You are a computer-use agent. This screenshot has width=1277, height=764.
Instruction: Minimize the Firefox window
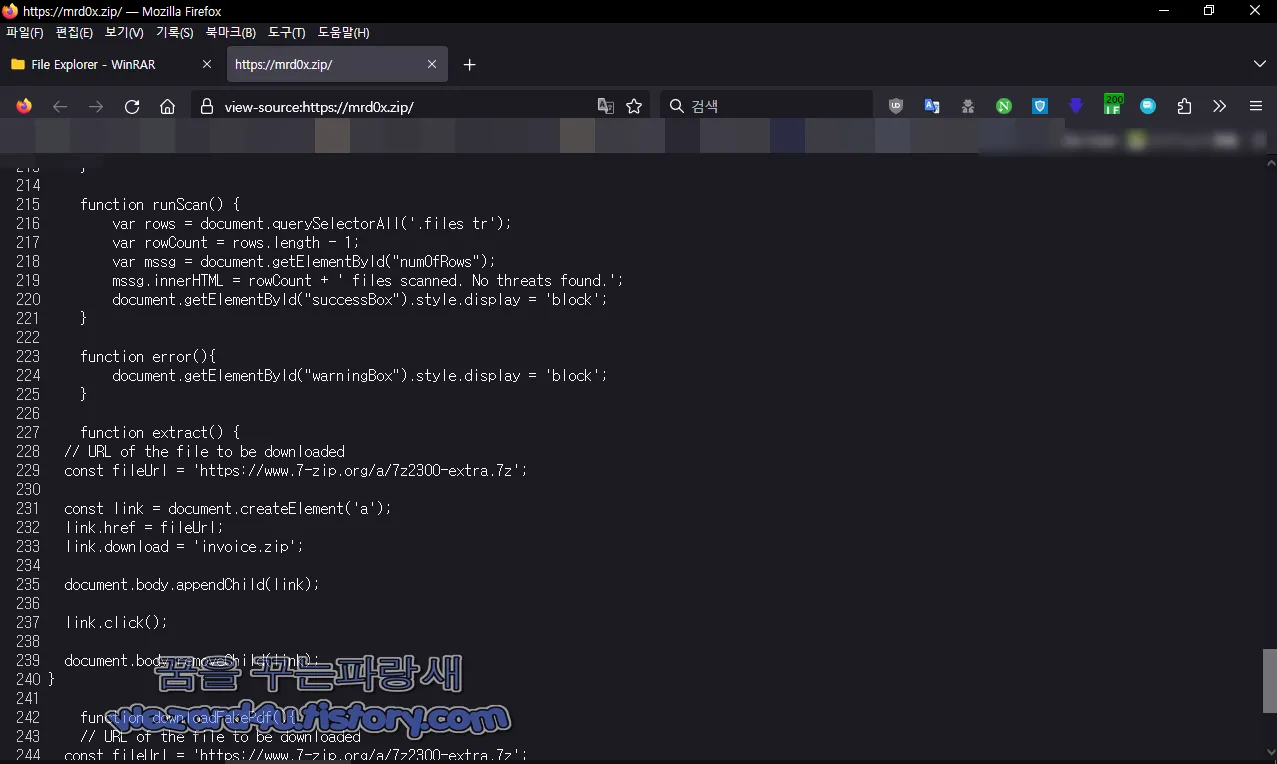click(x=1163, y=11)
